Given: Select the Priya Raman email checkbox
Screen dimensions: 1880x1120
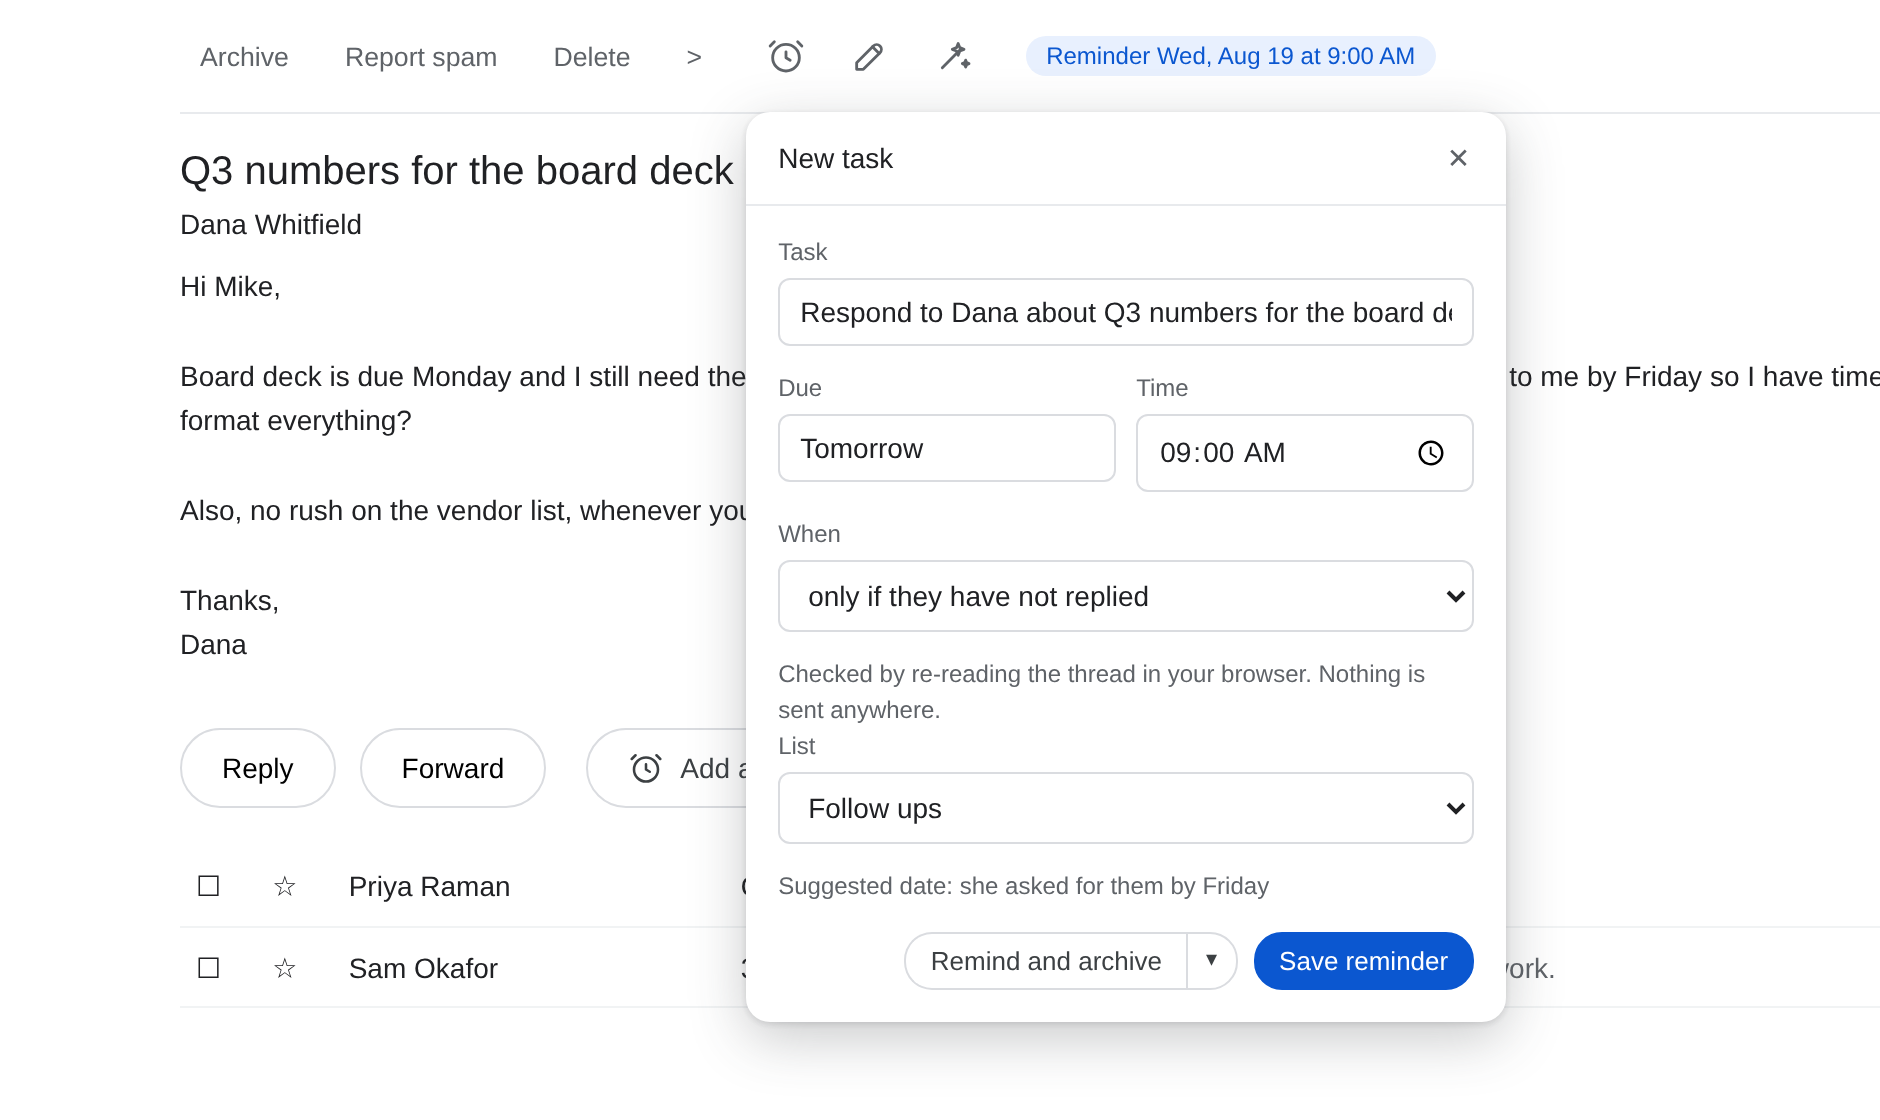Looking at the screenshot, I should (208, 886).
